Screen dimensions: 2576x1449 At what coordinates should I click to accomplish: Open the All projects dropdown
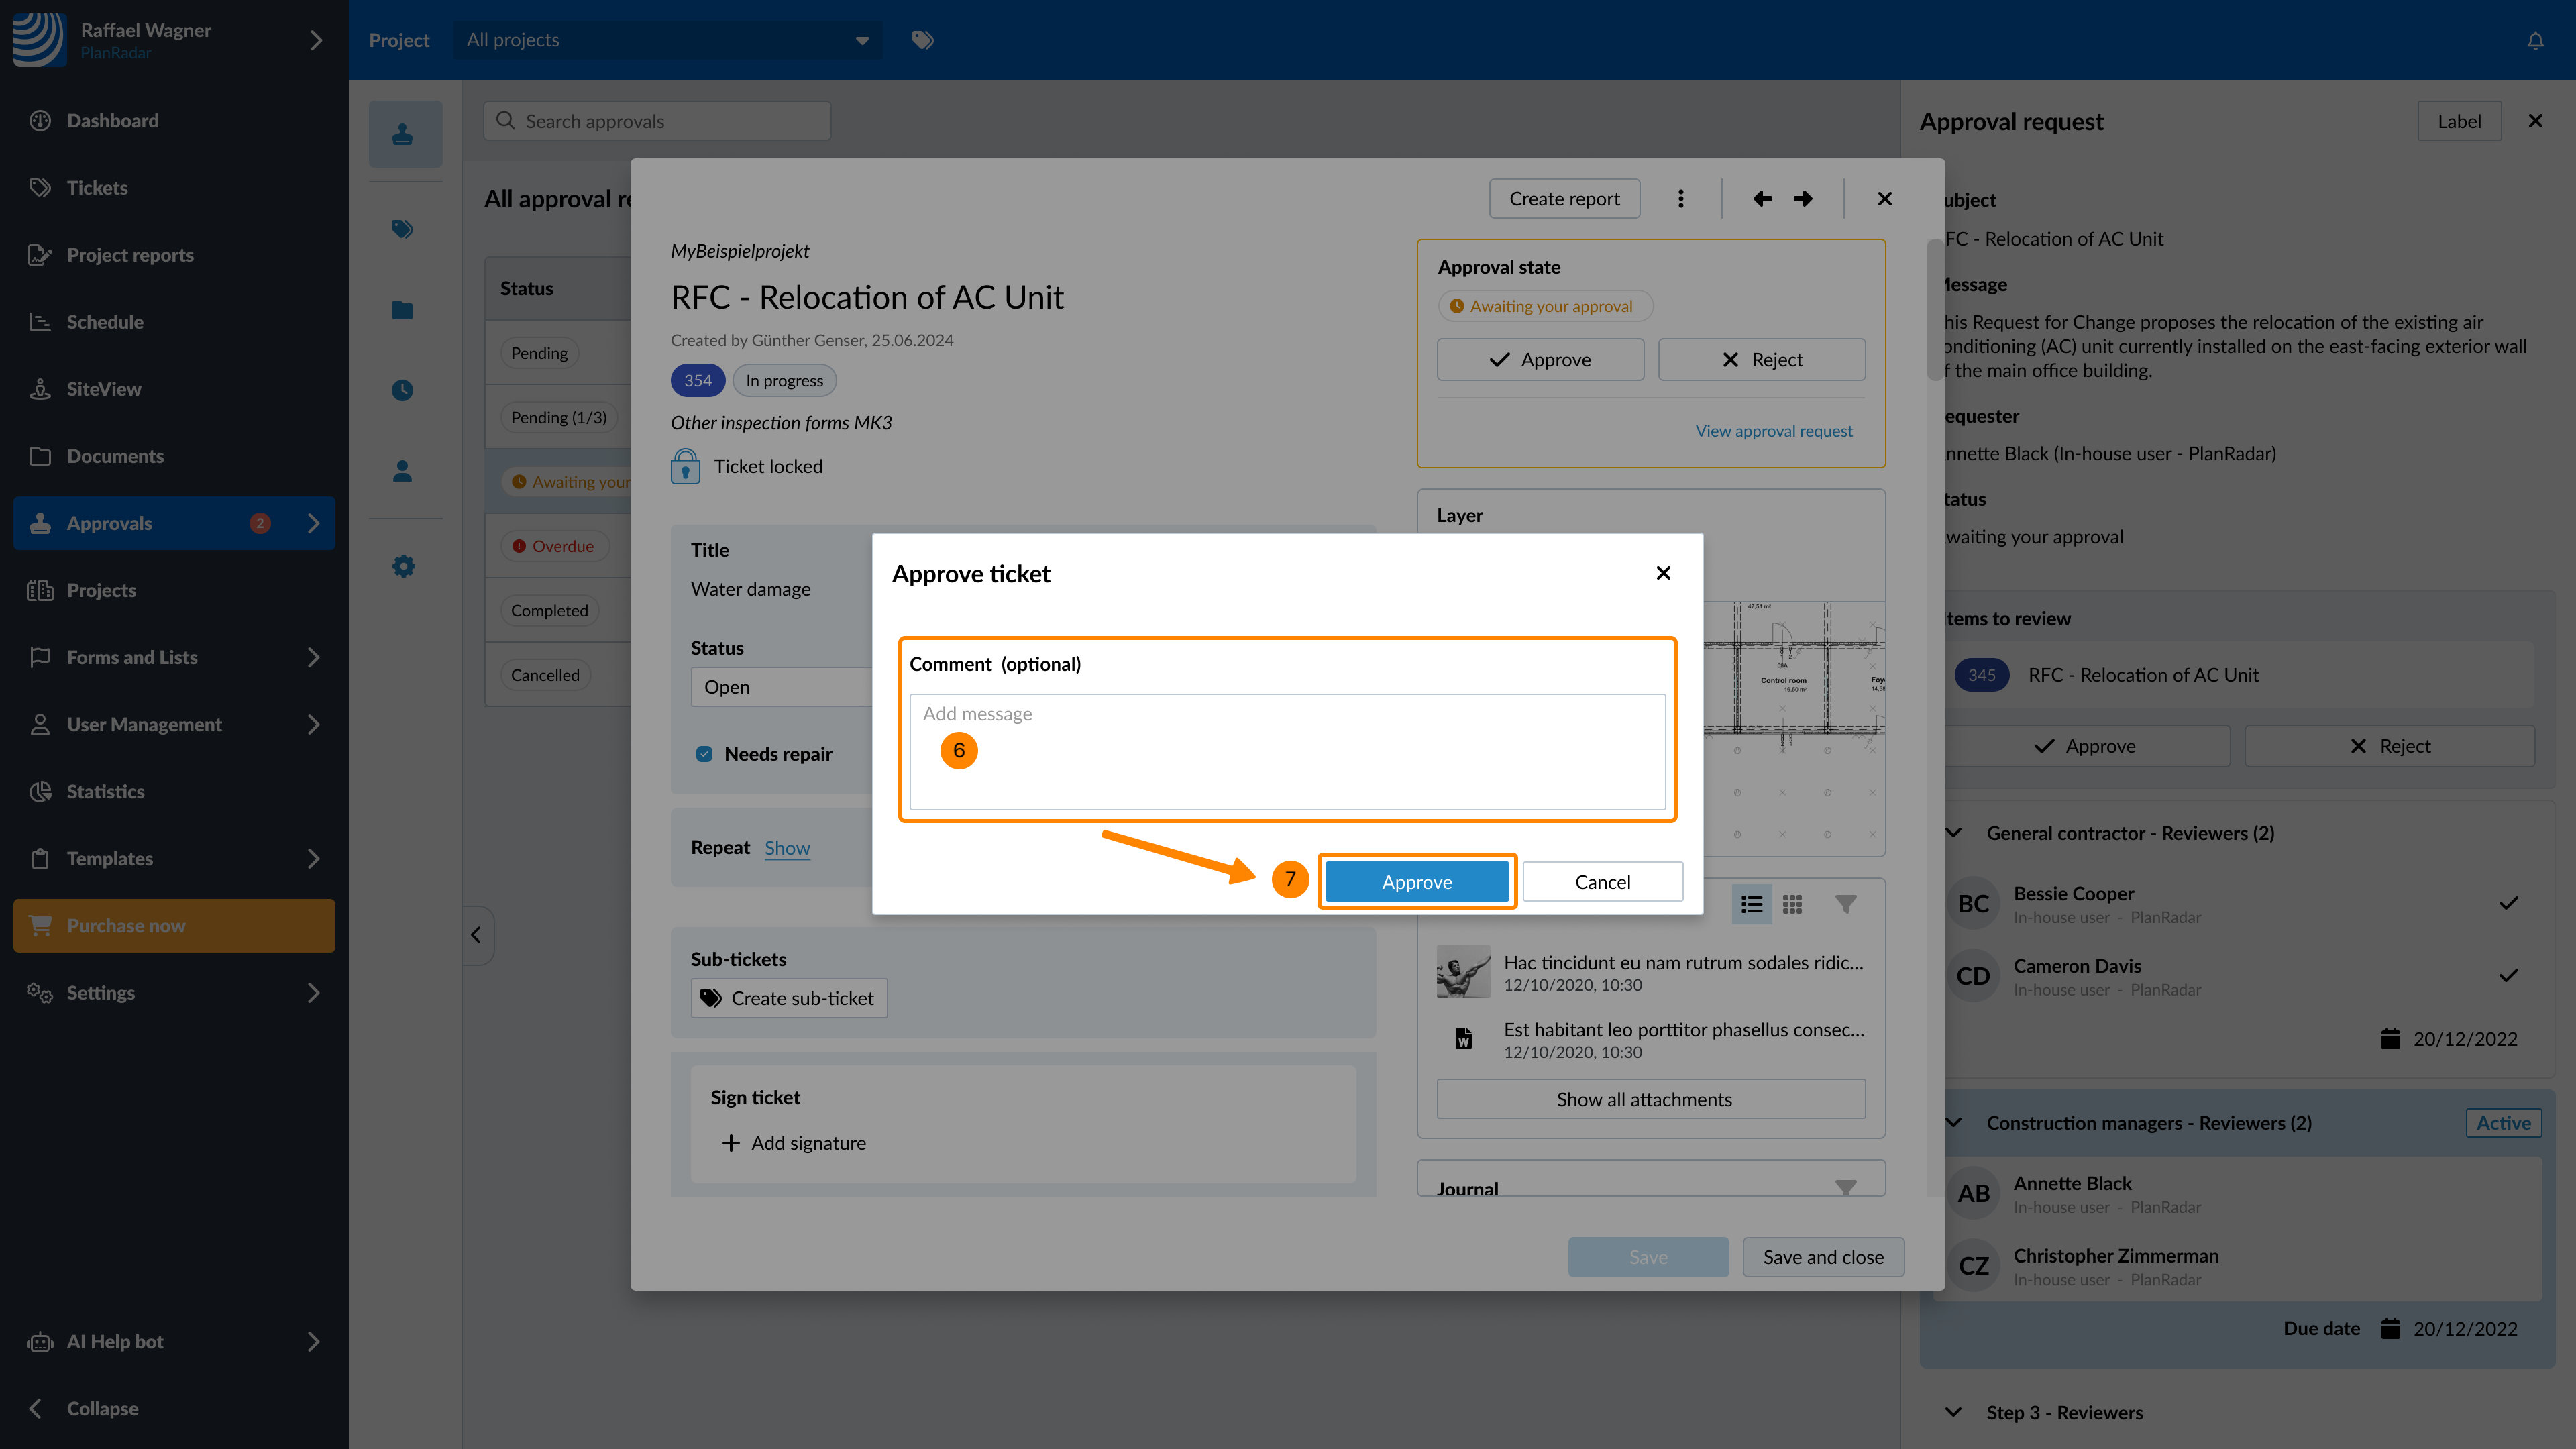(667, 40)
